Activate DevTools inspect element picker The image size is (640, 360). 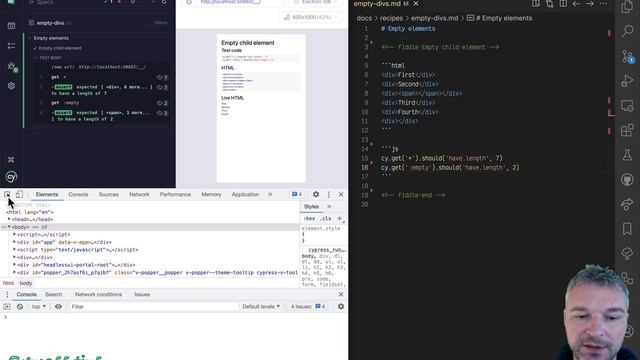(7, 195)
